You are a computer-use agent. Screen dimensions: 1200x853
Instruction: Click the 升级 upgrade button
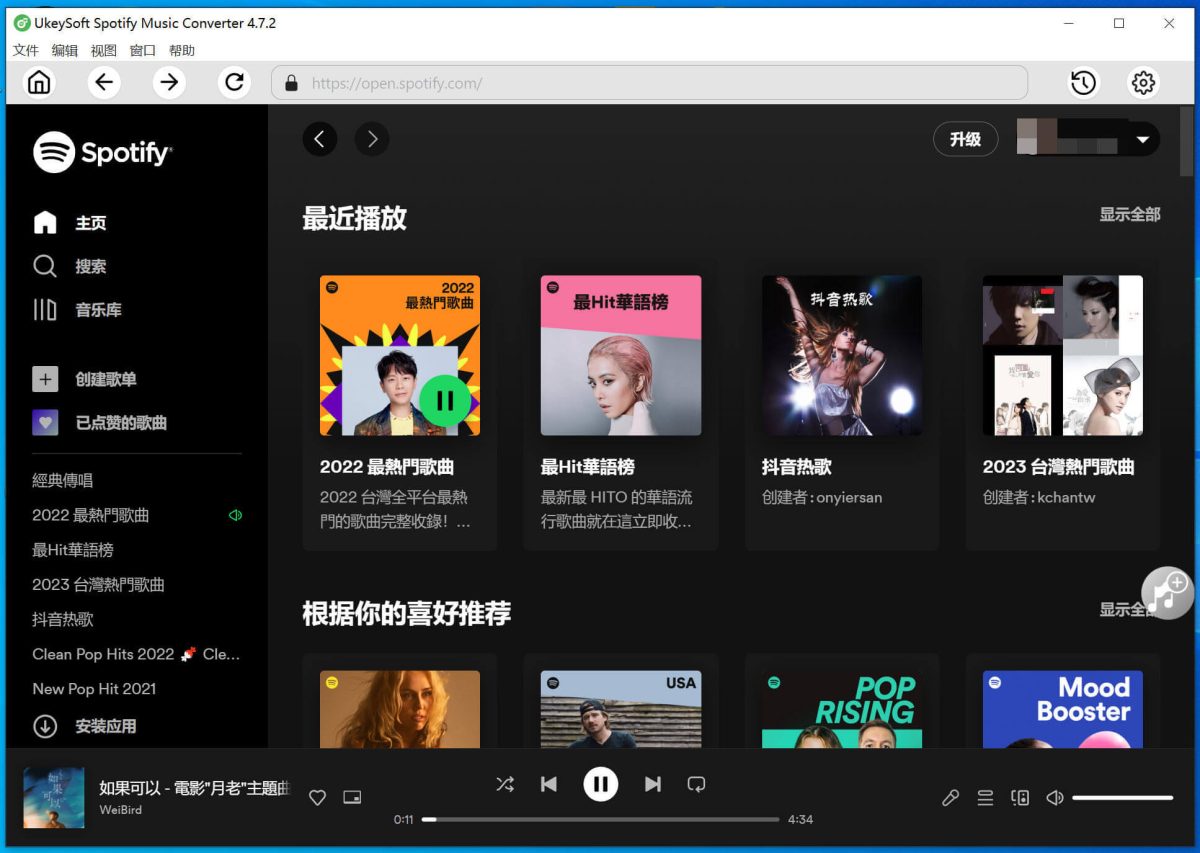coord(966,139)
